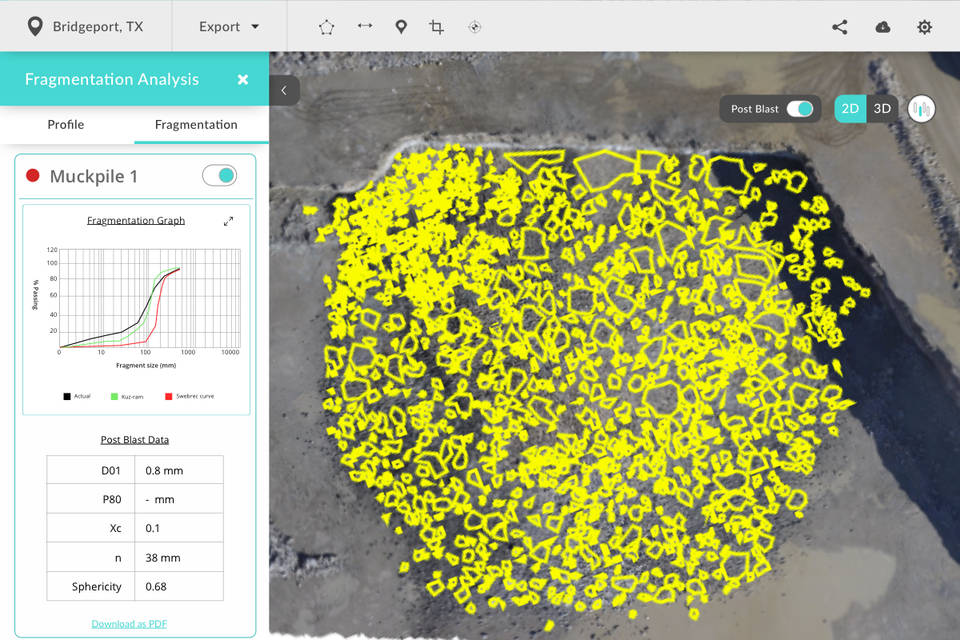The image size is (960, 640).
Task: Click the red Muckpile 1 color dot
Action: tap(33, 176)
